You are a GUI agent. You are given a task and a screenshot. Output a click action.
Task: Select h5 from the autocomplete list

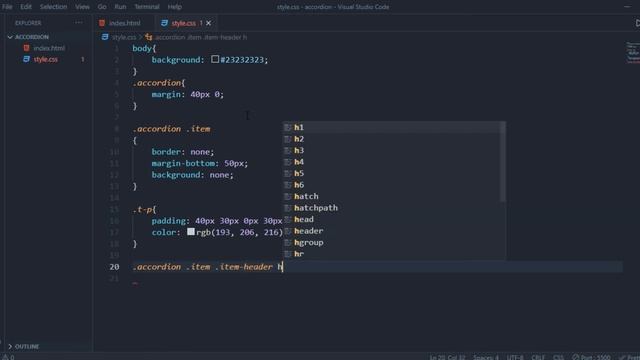393,173
